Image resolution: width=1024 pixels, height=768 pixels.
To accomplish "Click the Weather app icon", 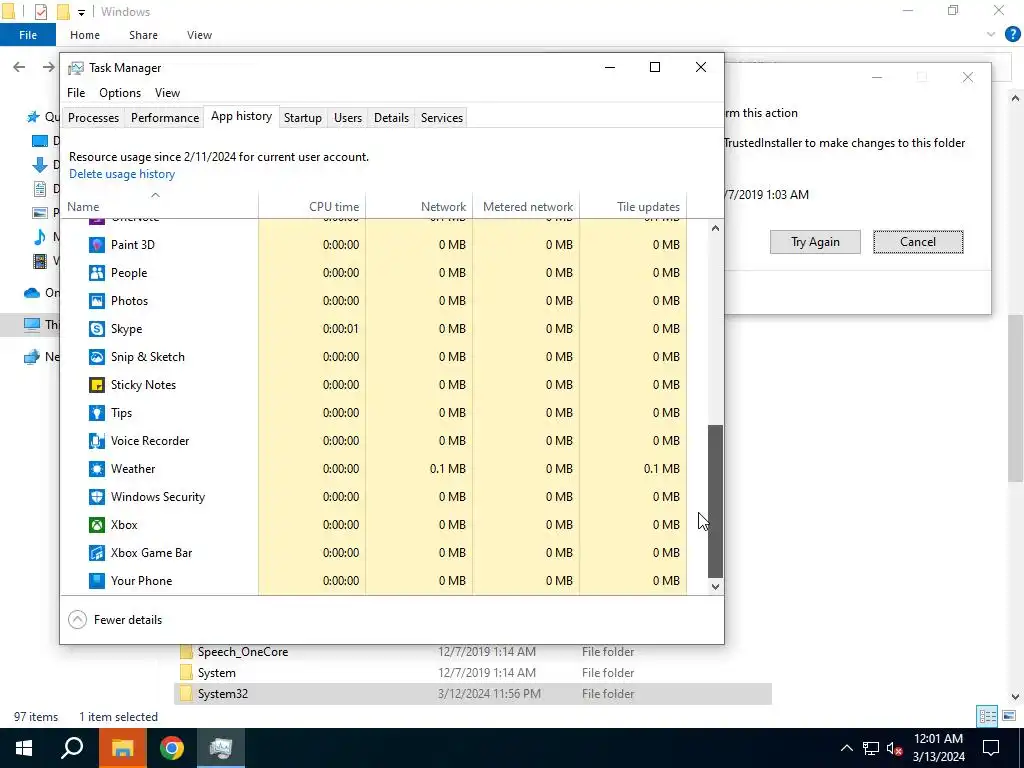I will [x=97, y=469].
